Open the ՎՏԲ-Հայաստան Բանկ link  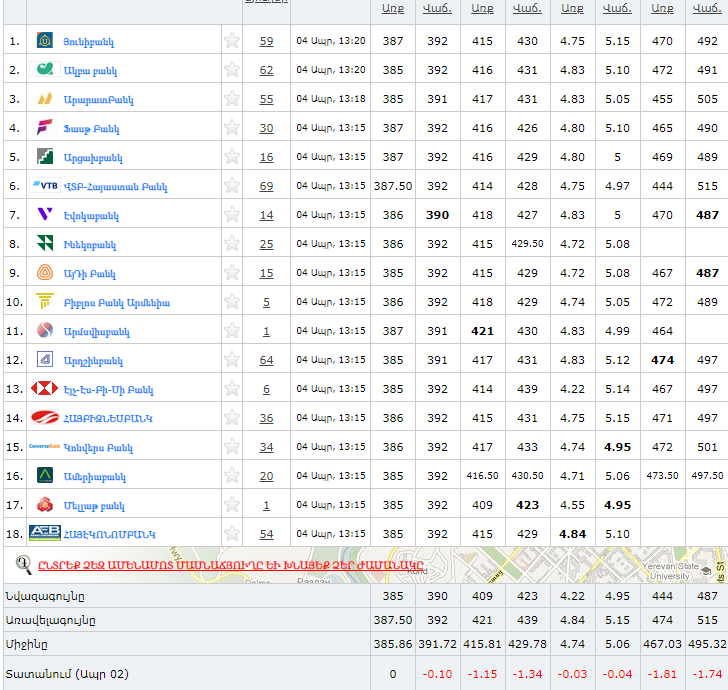click(115, 187)
